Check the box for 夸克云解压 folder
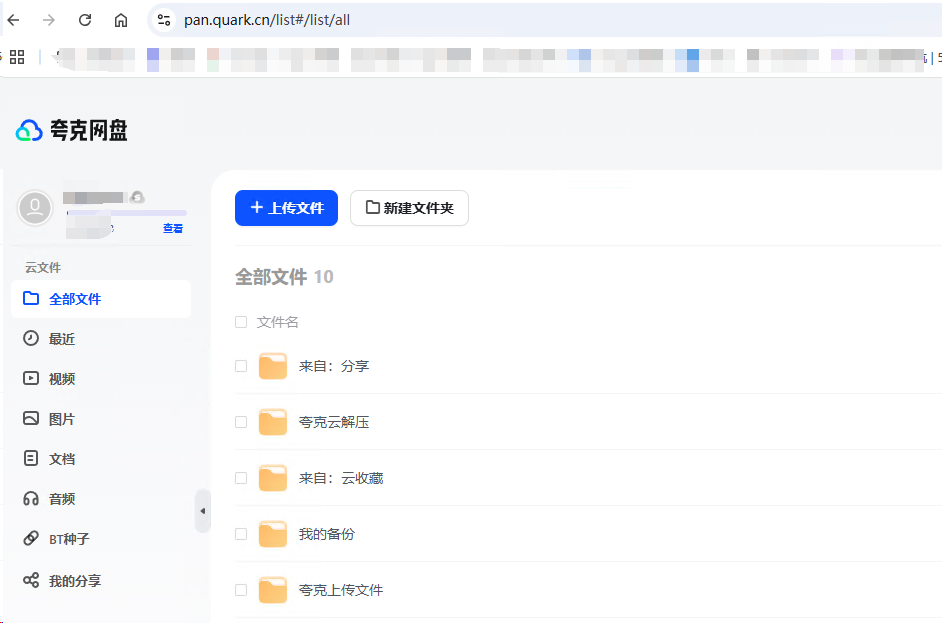The image size is (942, 623). pyautogui.click(x=241, y=422)
